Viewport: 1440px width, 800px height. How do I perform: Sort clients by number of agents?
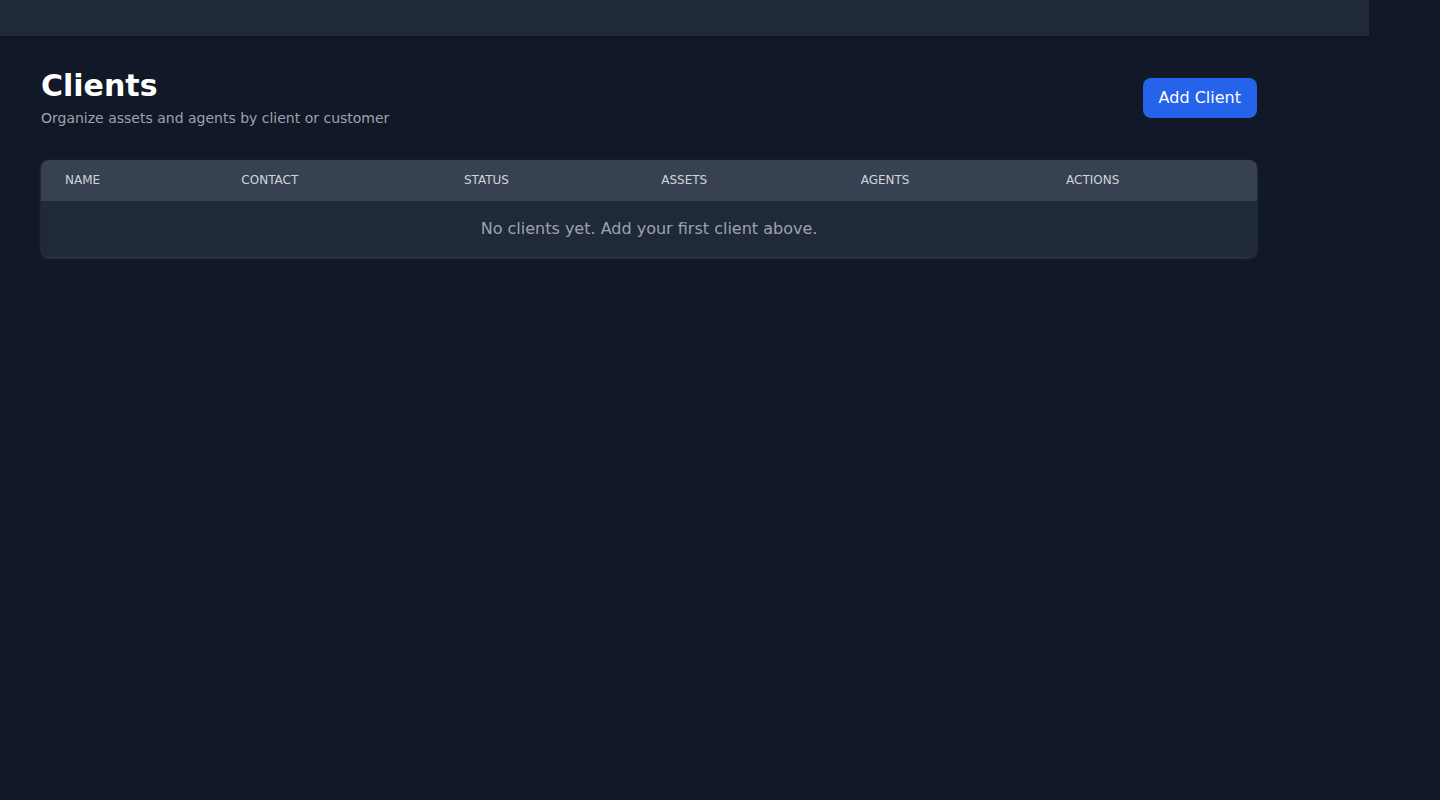[x=885, y=180]
